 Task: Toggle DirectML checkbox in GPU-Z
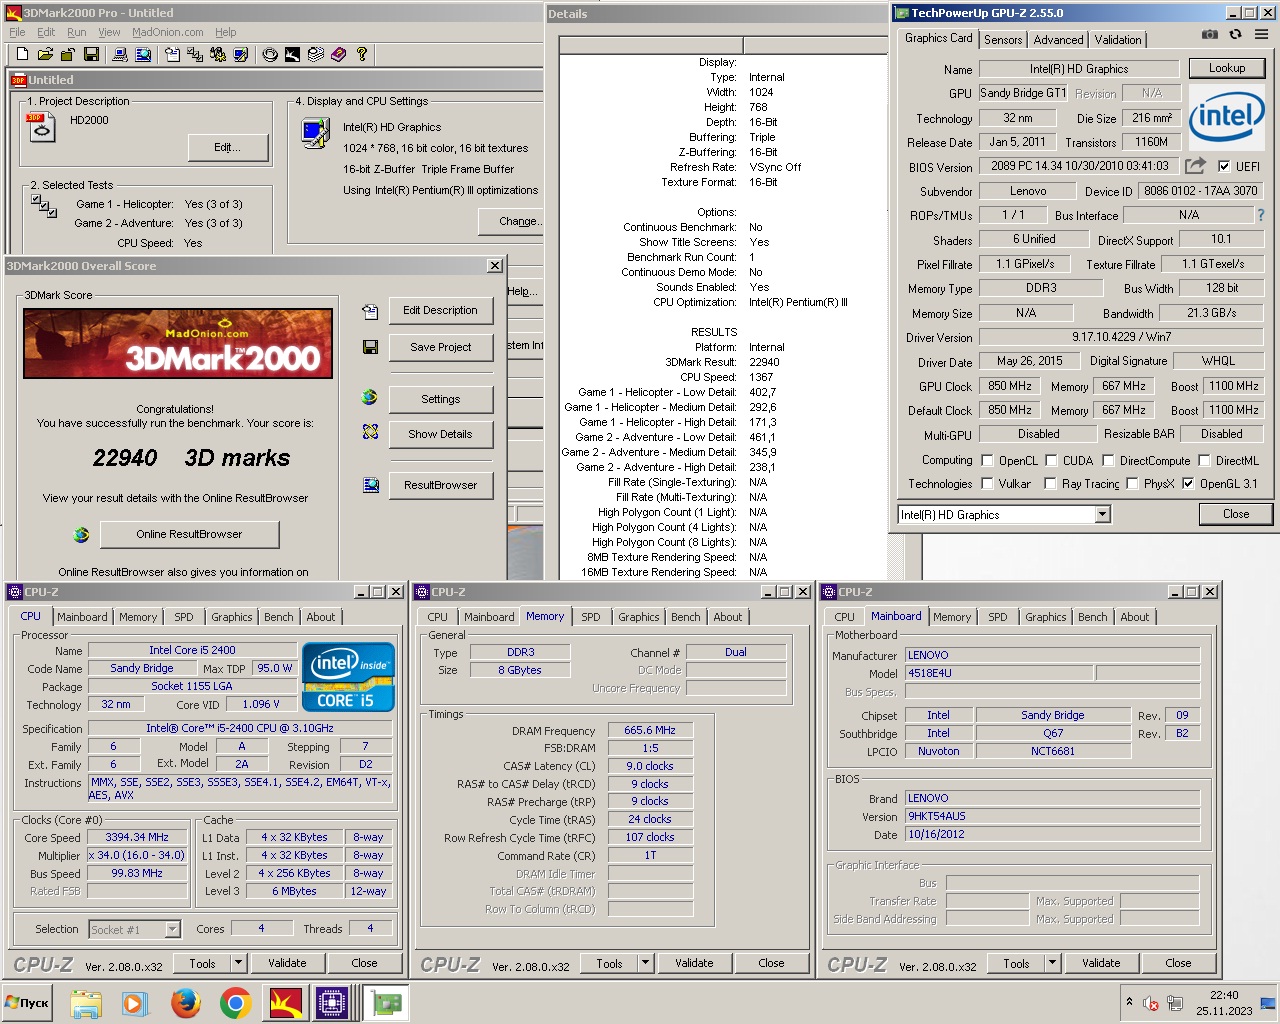coord(1204,461)
